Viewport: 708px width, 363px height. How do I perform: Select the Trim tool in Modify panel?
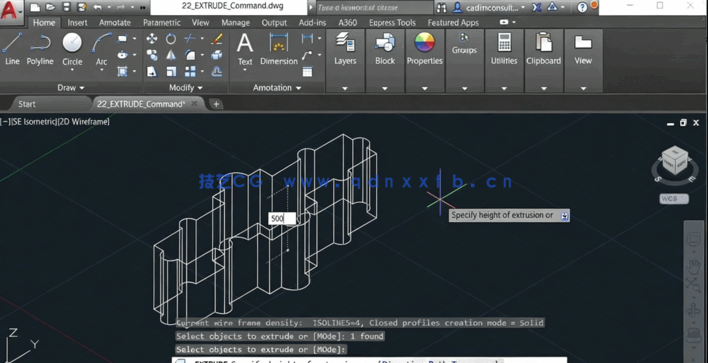(190, 39)
